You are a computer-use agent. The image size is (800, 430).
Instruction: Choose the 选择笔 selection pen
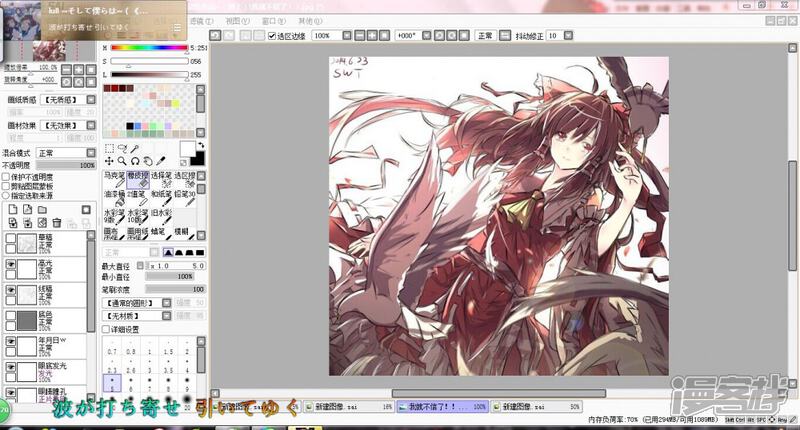161,179
